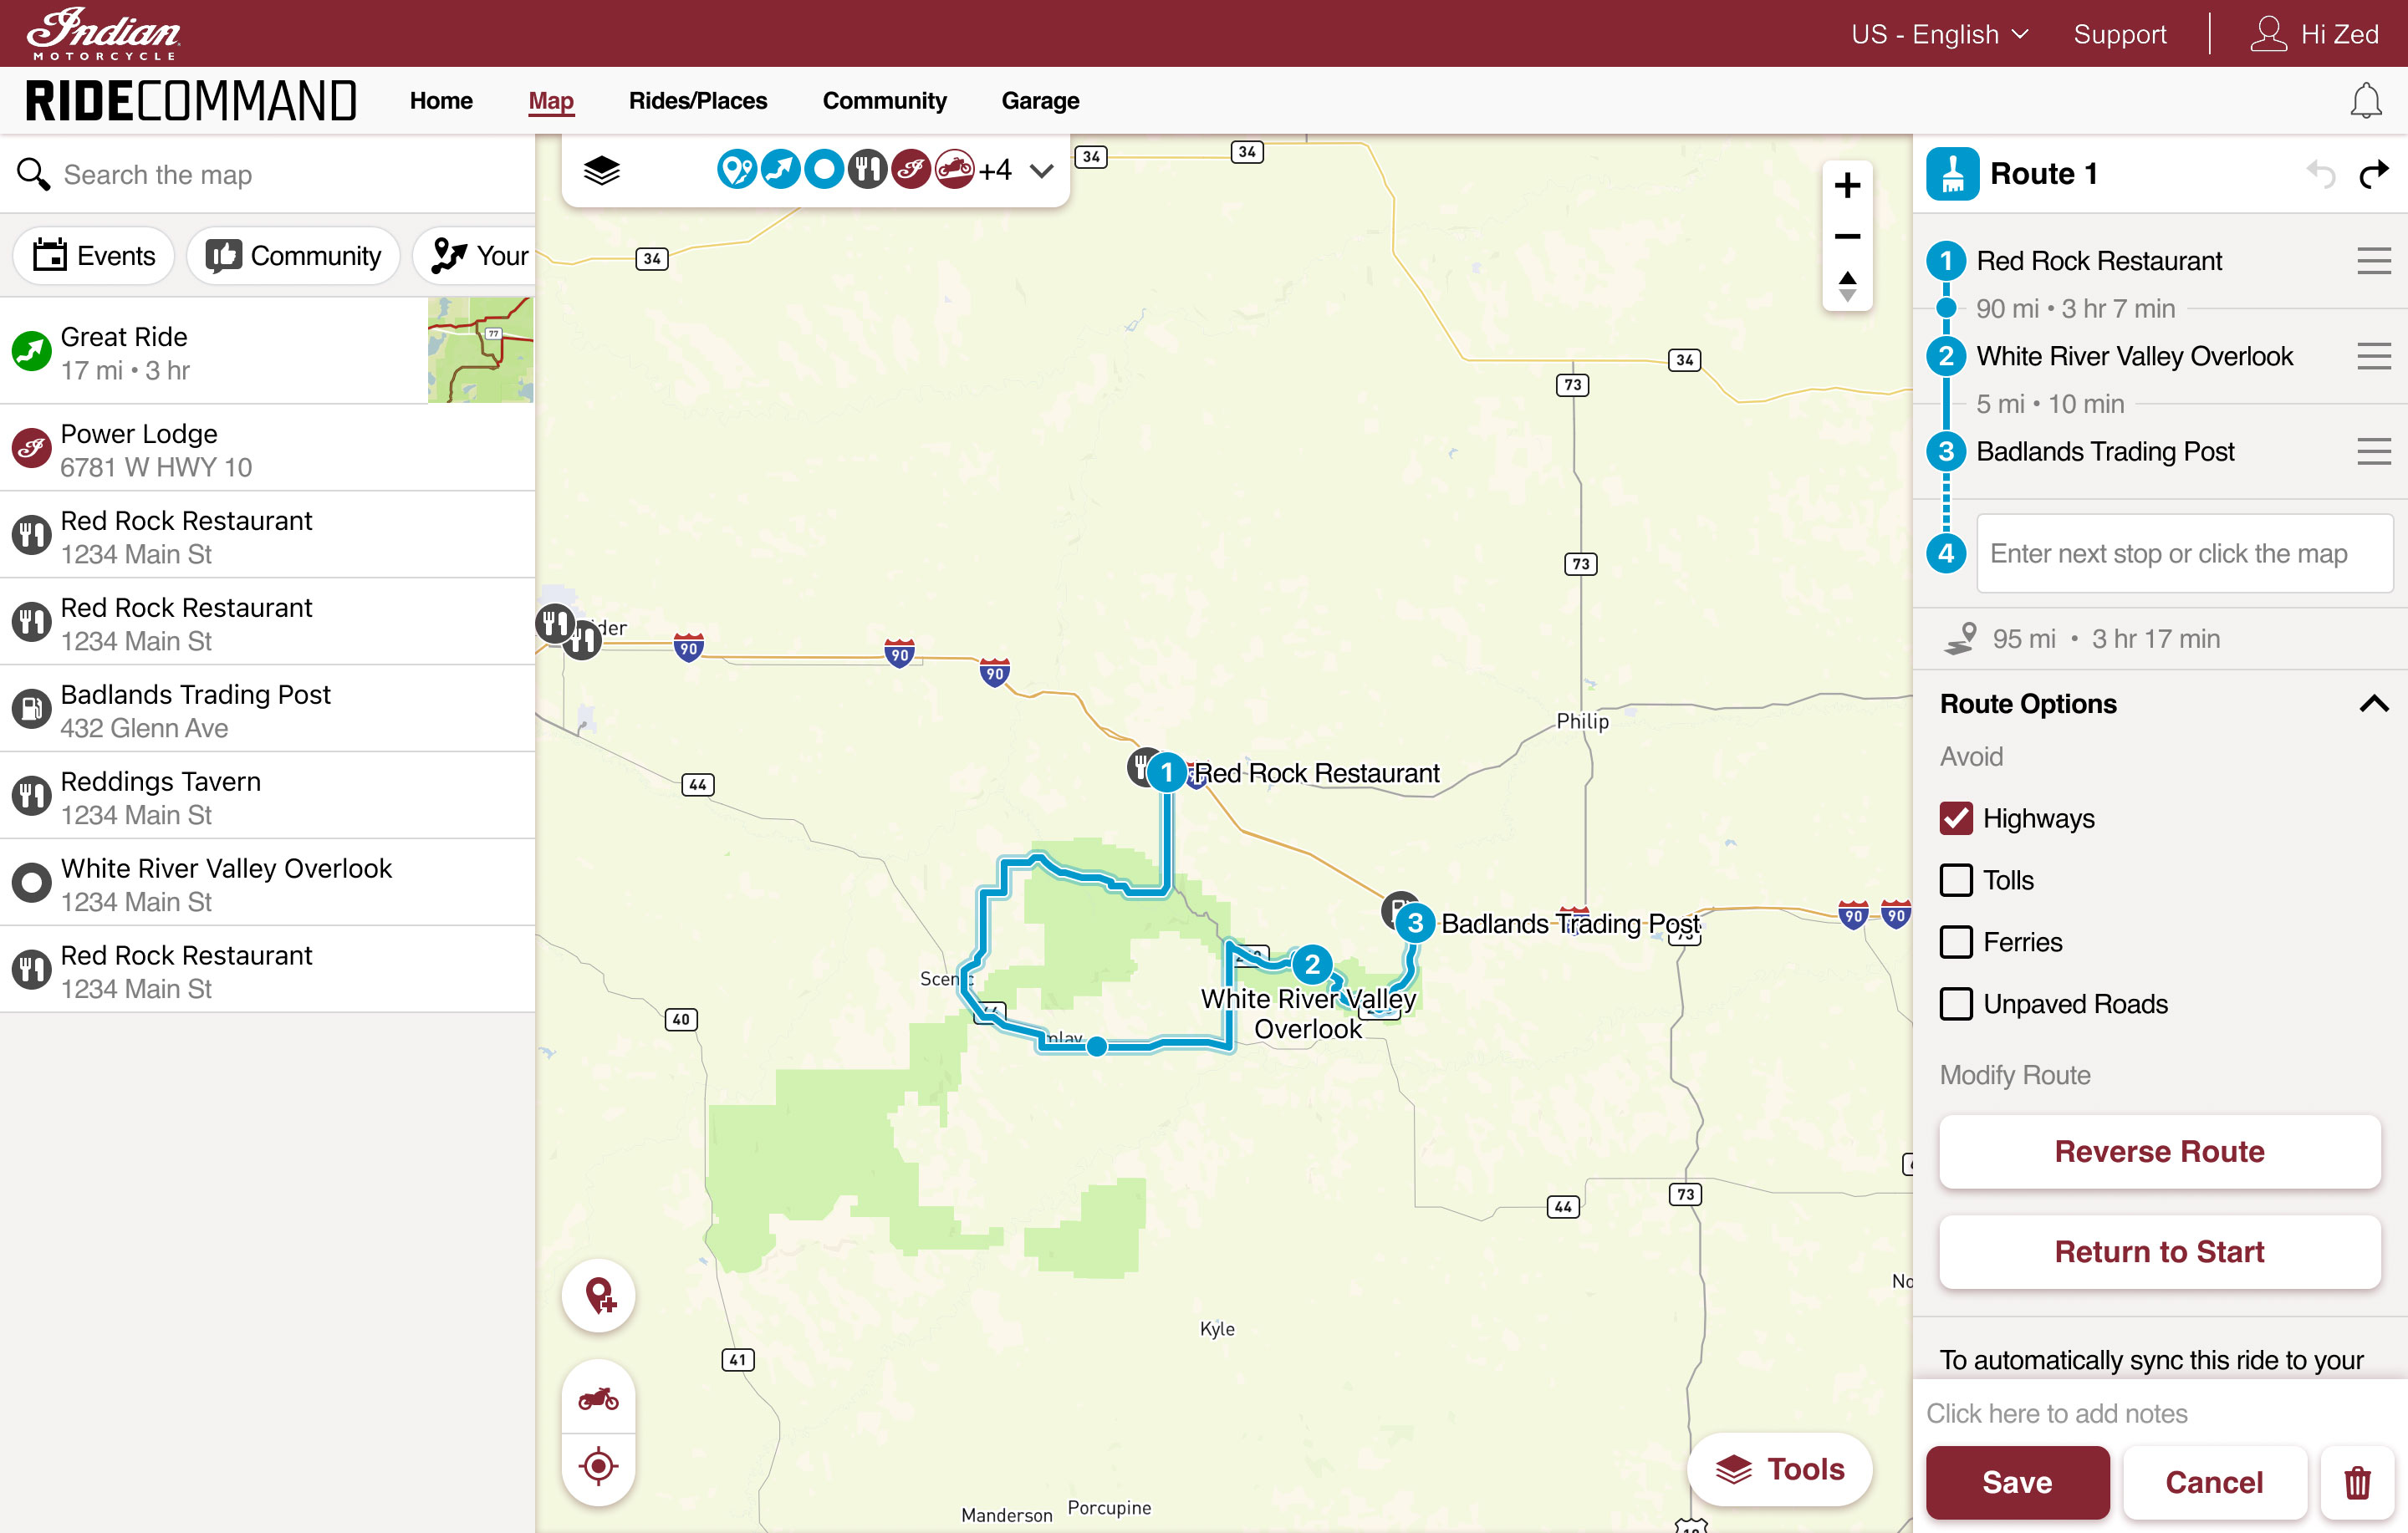Viewport: 2408px width, 1533px height.
Task: Toggle the points of interest circle filter
Action: [824, 170]
